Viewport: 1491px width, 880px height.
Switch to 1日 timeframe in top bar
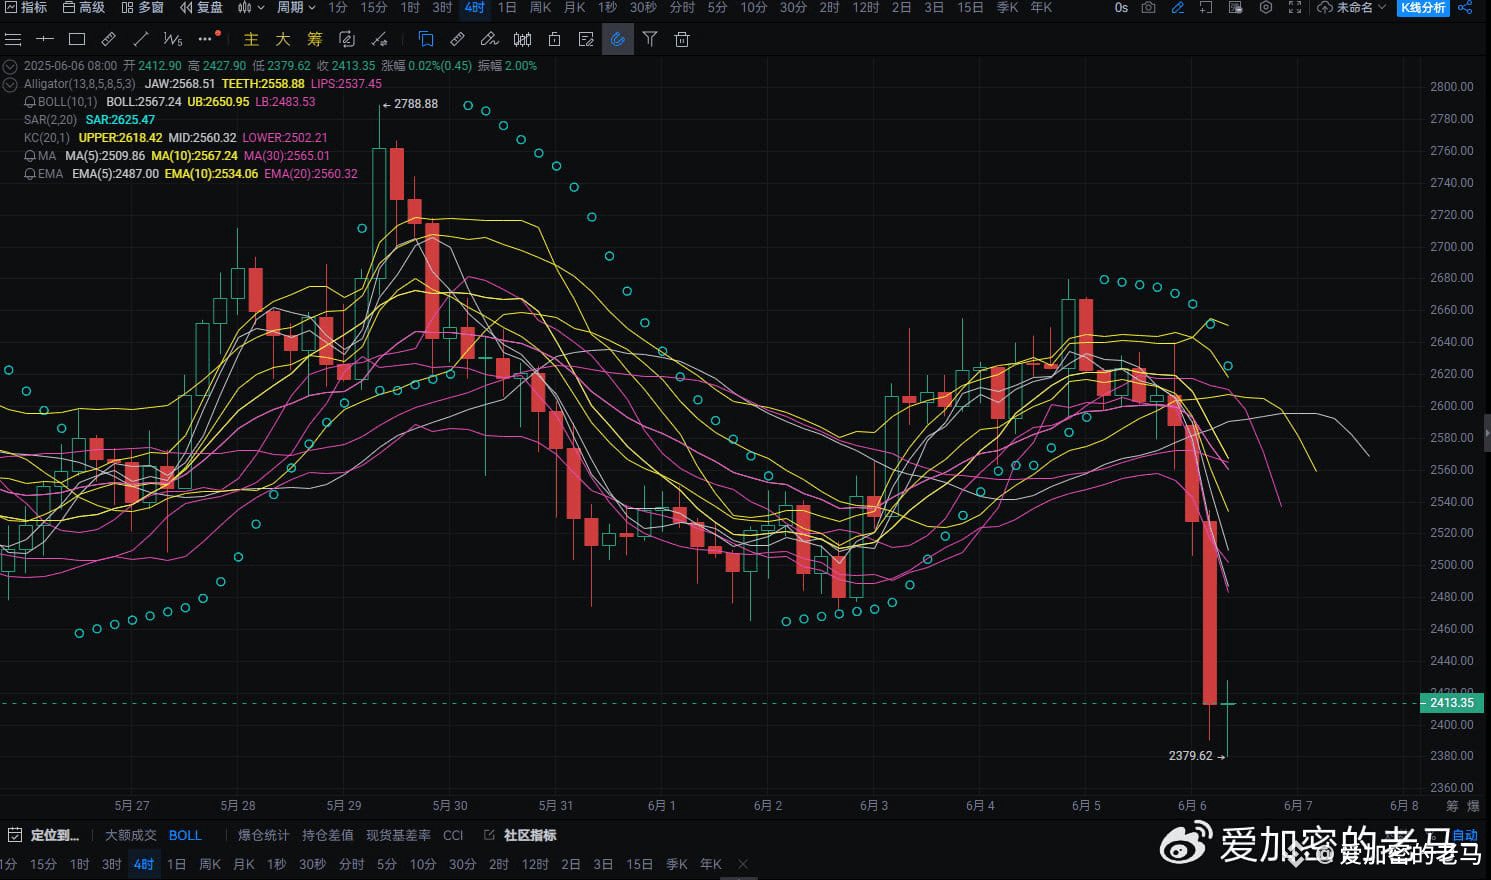(x=507, y=7)
